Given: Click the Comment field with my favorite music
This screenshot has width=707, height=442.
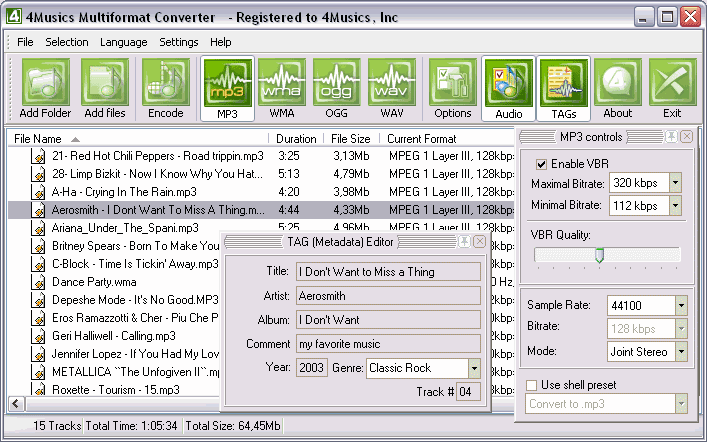Looking at the screenshot, I should pyautogui.click(x=388, y=344).
